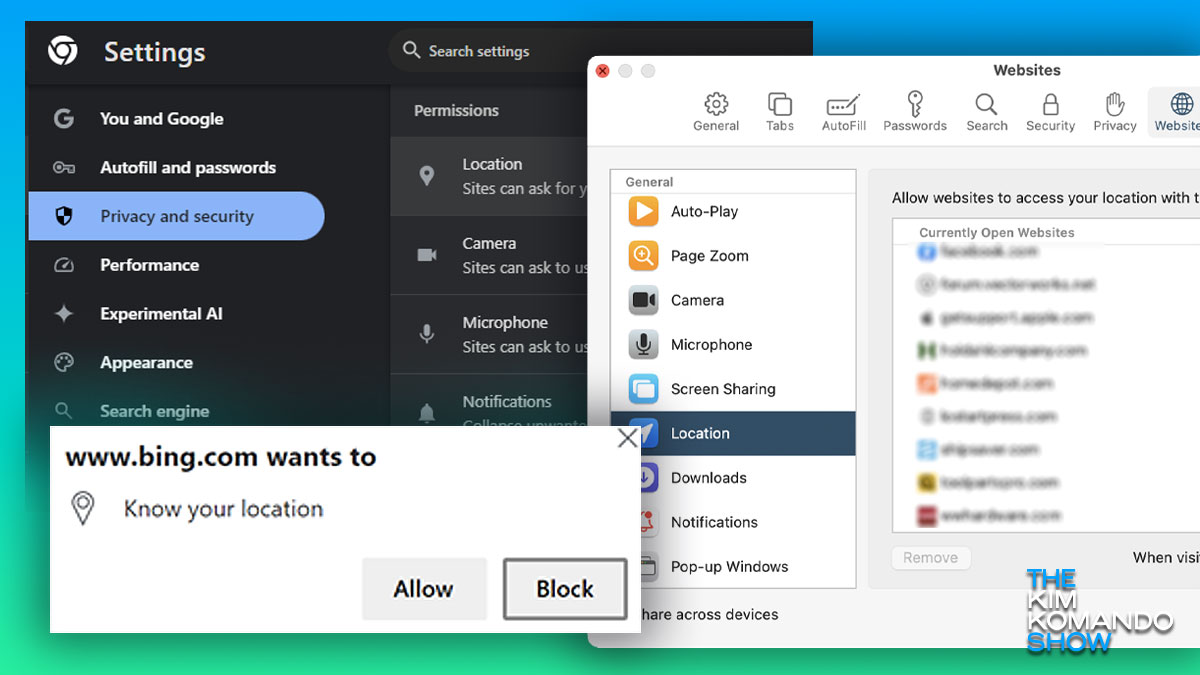
Task: Open the Privacy hand icon pane
Action: (x=1115, y=111)
